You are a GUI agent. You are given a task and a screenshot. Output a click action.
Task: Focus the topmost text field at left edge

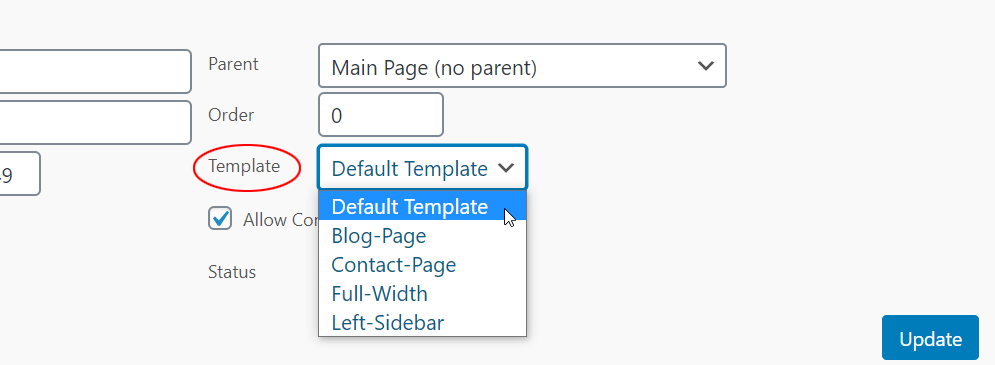(95, 72)
